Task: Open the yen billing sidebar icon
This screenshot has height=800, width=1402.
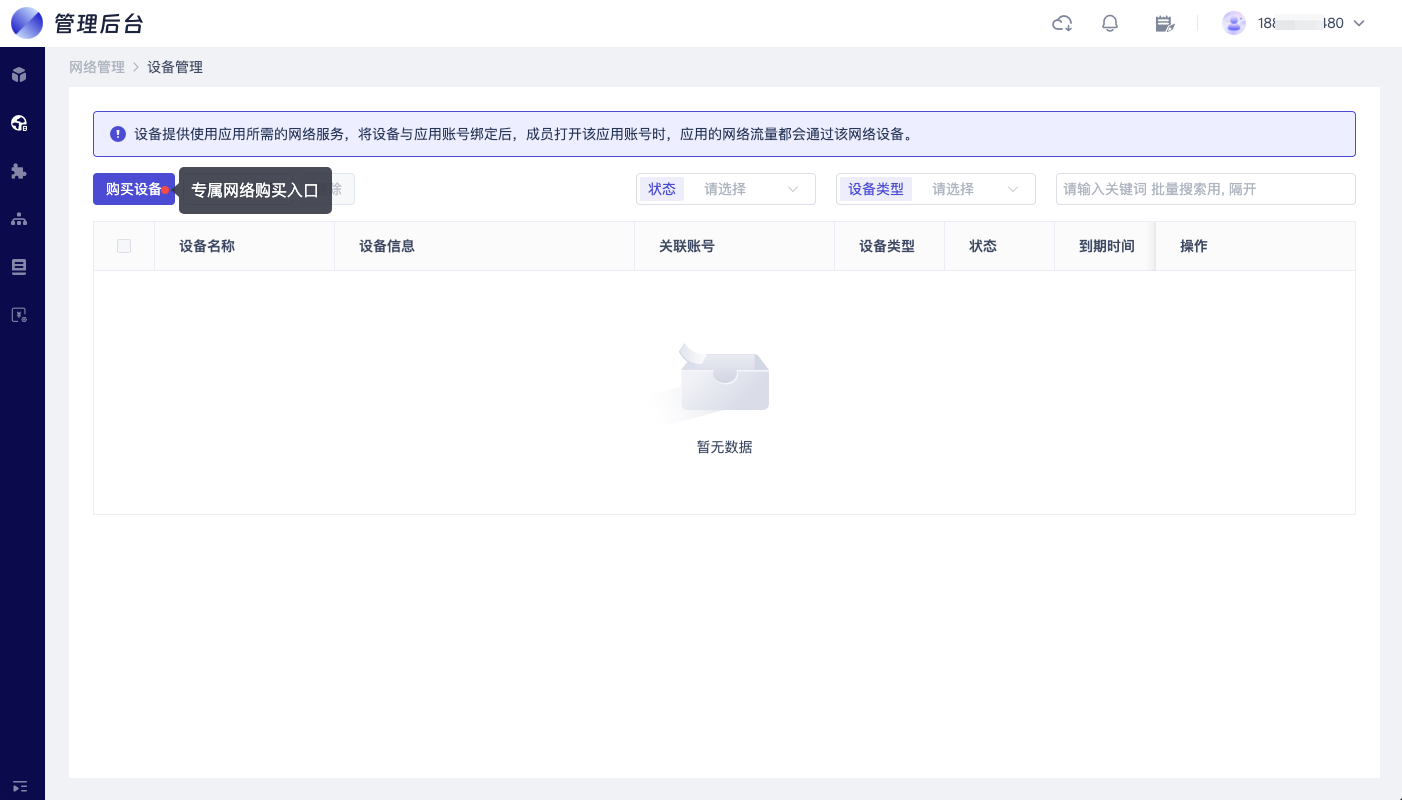Action: coord(19,315)
